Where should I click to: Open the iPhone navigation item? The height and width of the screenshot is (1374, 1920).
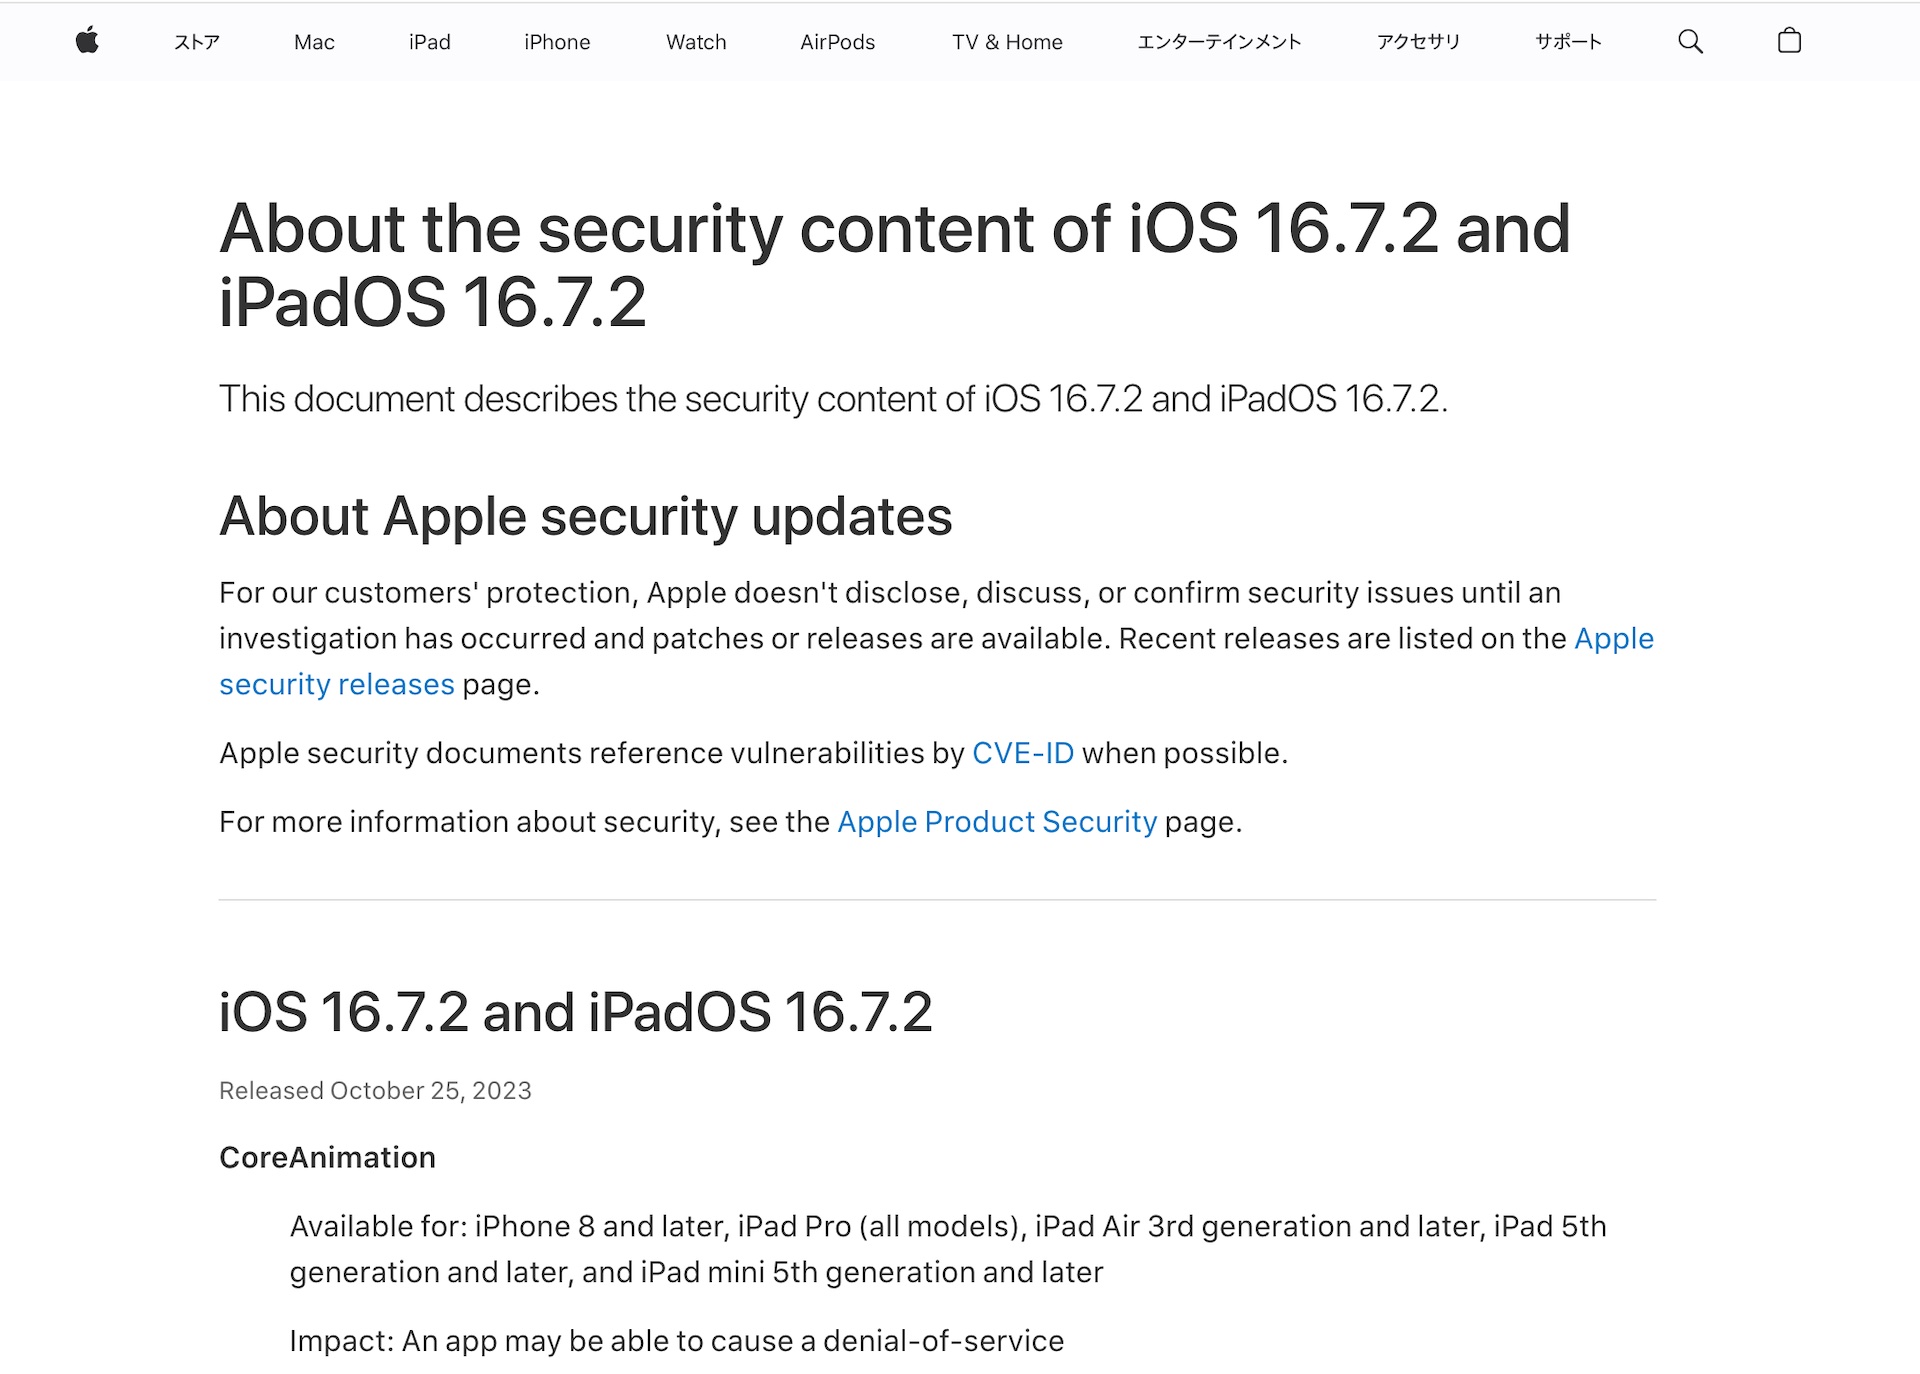click(x=557, y=42)
